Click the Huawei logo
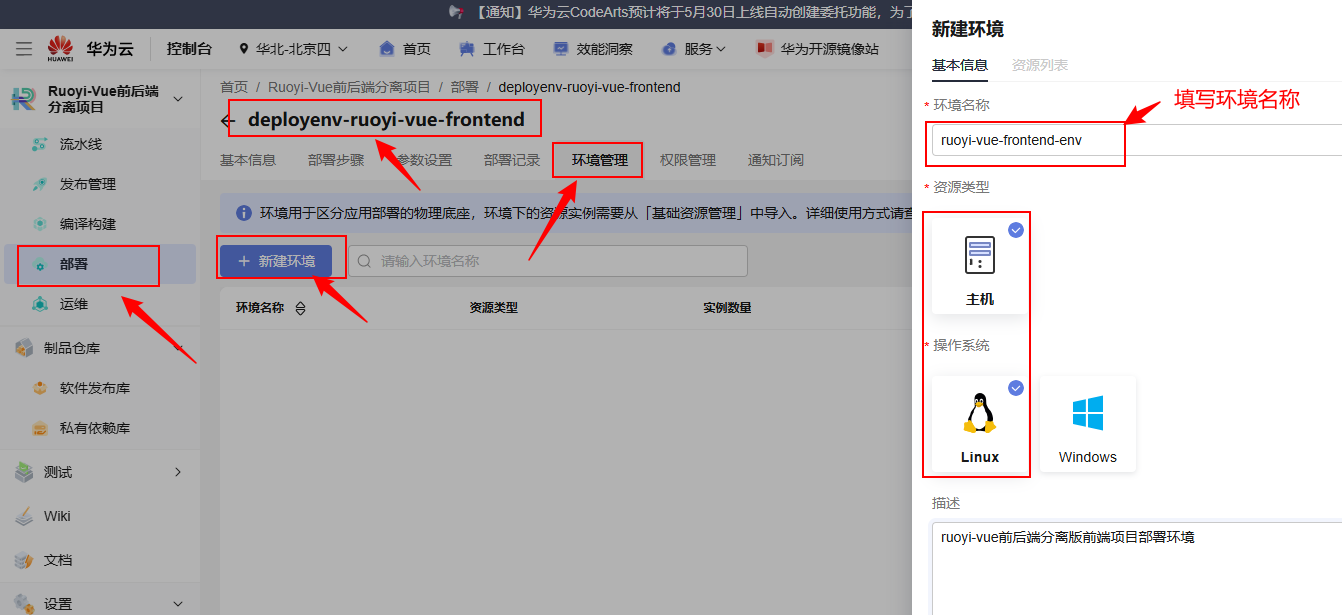 (x=61, y=48)
